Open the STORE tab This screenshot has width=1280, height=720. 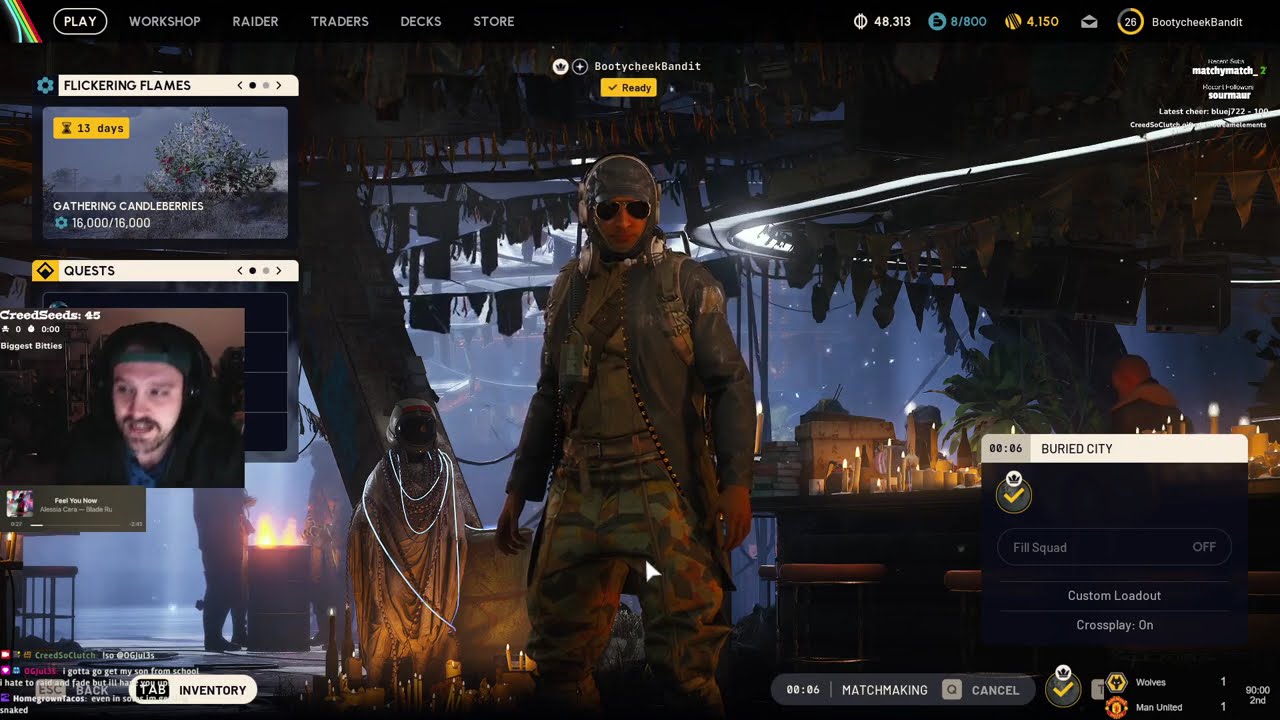494,21
